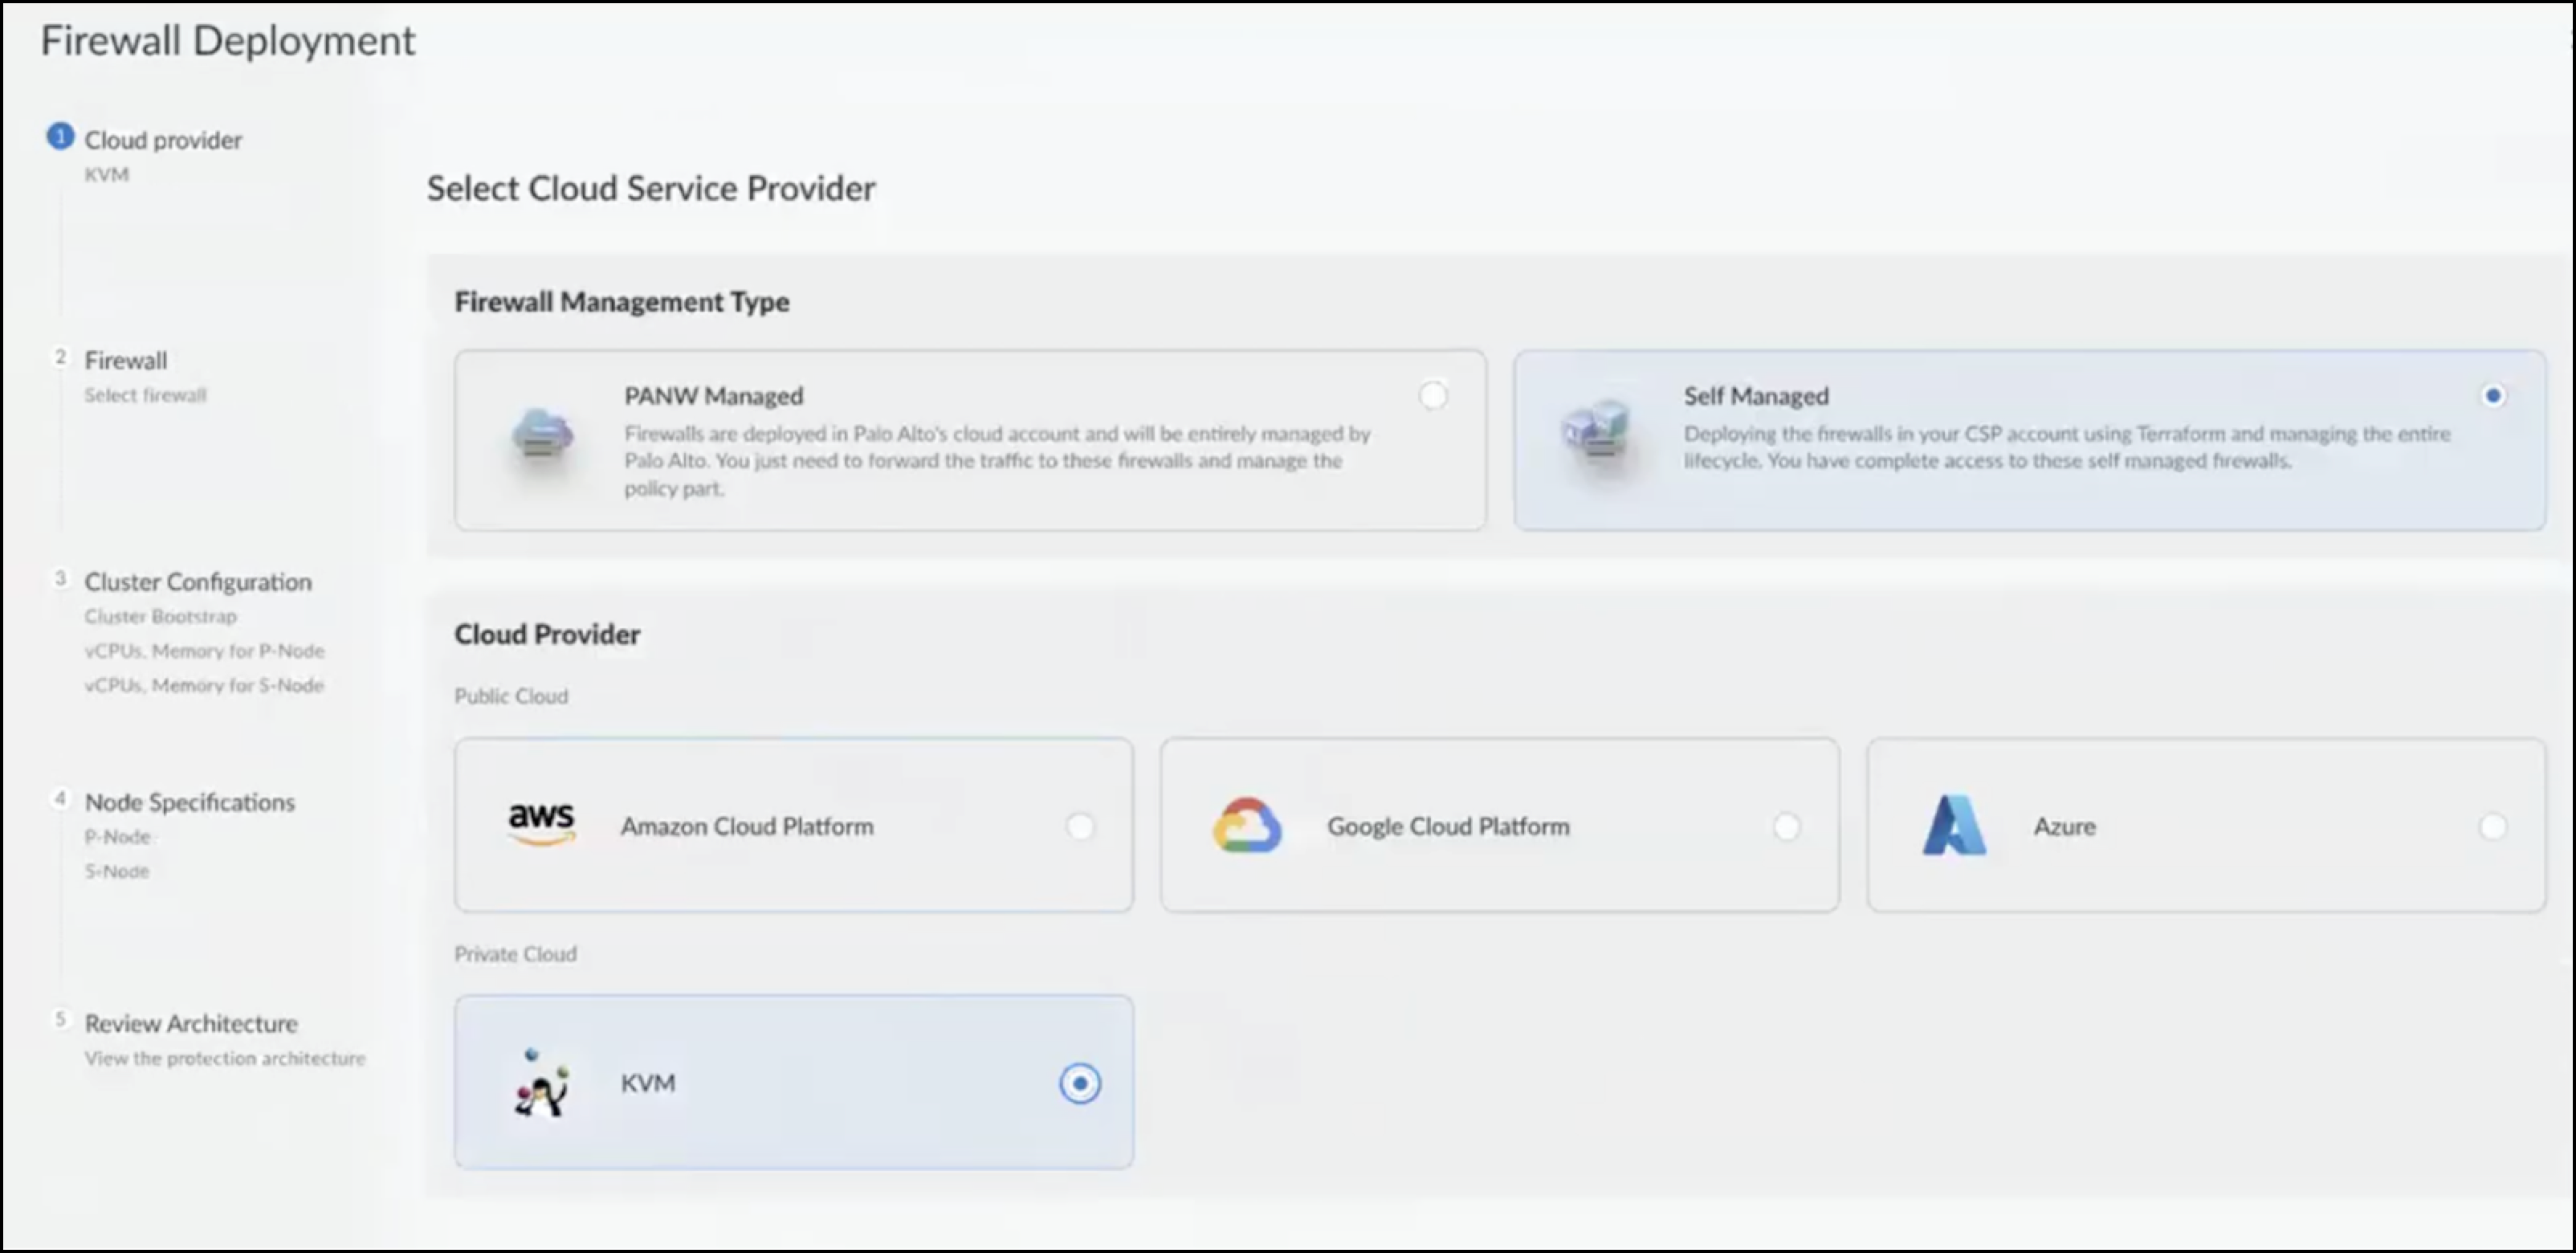Open the Review Architecture step
Screen dimensions: 2576x1253
pyautogui.click(x=191, y=1024)
